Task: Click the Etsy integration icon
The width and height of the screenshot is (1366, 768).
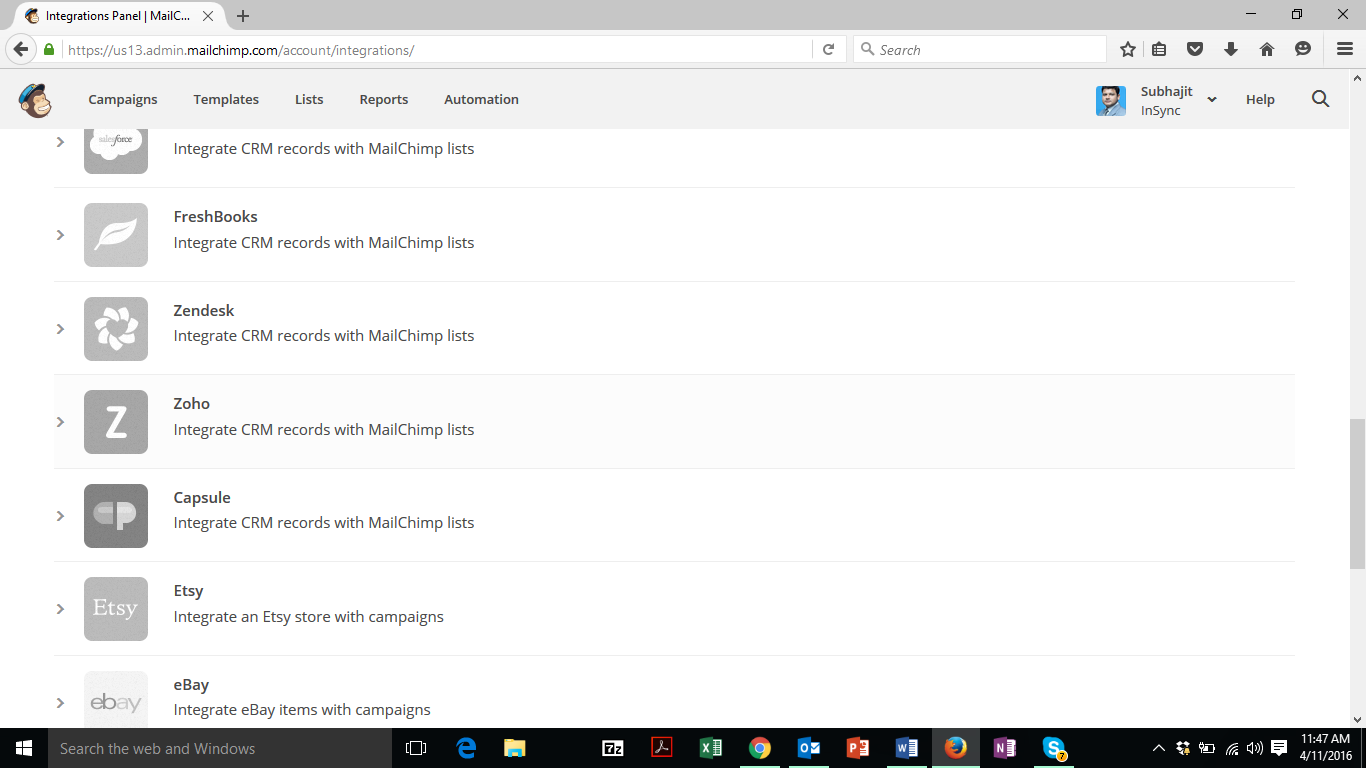Action: (x=116, y=609)
